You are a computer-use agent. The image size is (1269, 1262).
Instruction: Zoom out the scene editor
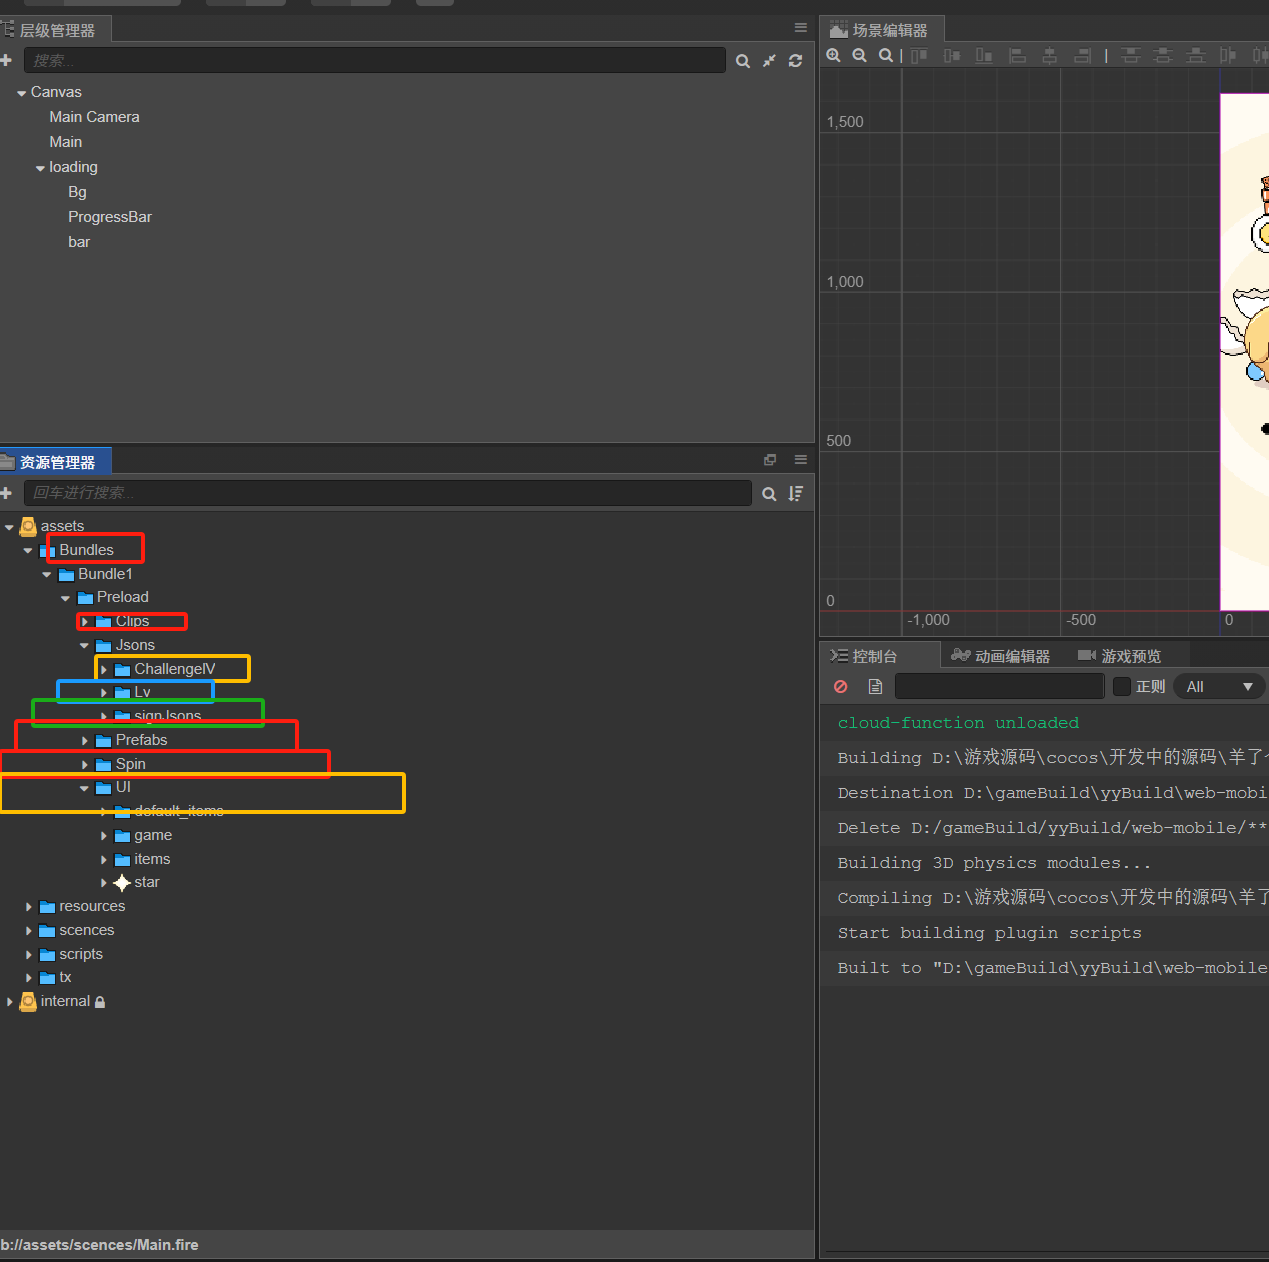click(x=859, y=56)
